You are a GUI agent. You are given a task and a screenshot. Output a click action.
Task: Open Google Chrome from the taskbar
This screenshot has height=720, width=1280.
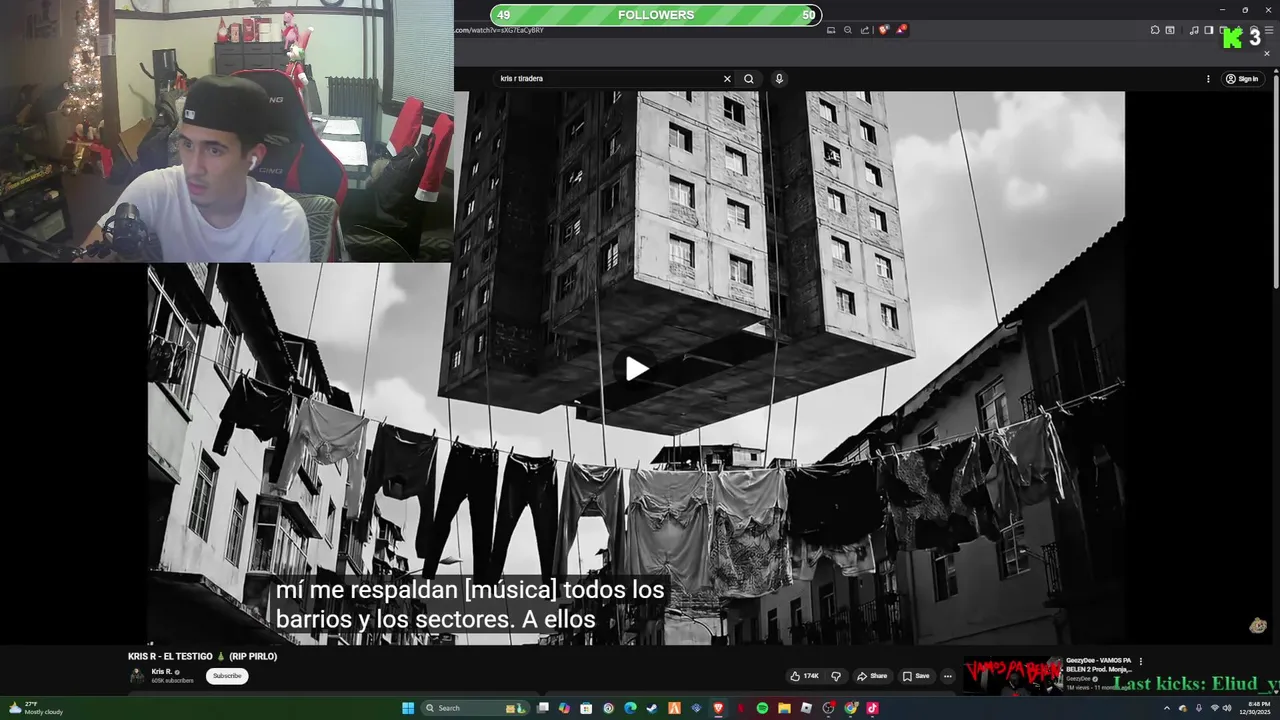coord(851,708)
